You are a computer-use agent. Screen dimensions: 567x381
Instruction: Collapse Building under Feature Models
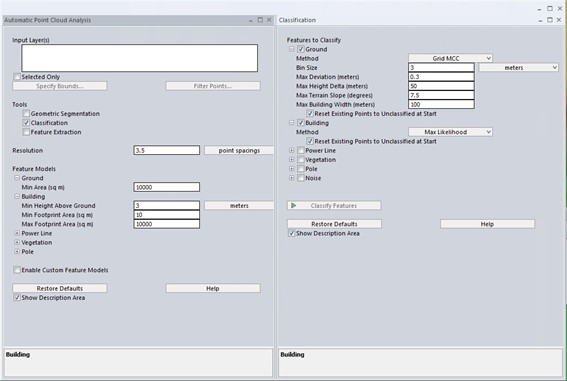click(17, 196)
